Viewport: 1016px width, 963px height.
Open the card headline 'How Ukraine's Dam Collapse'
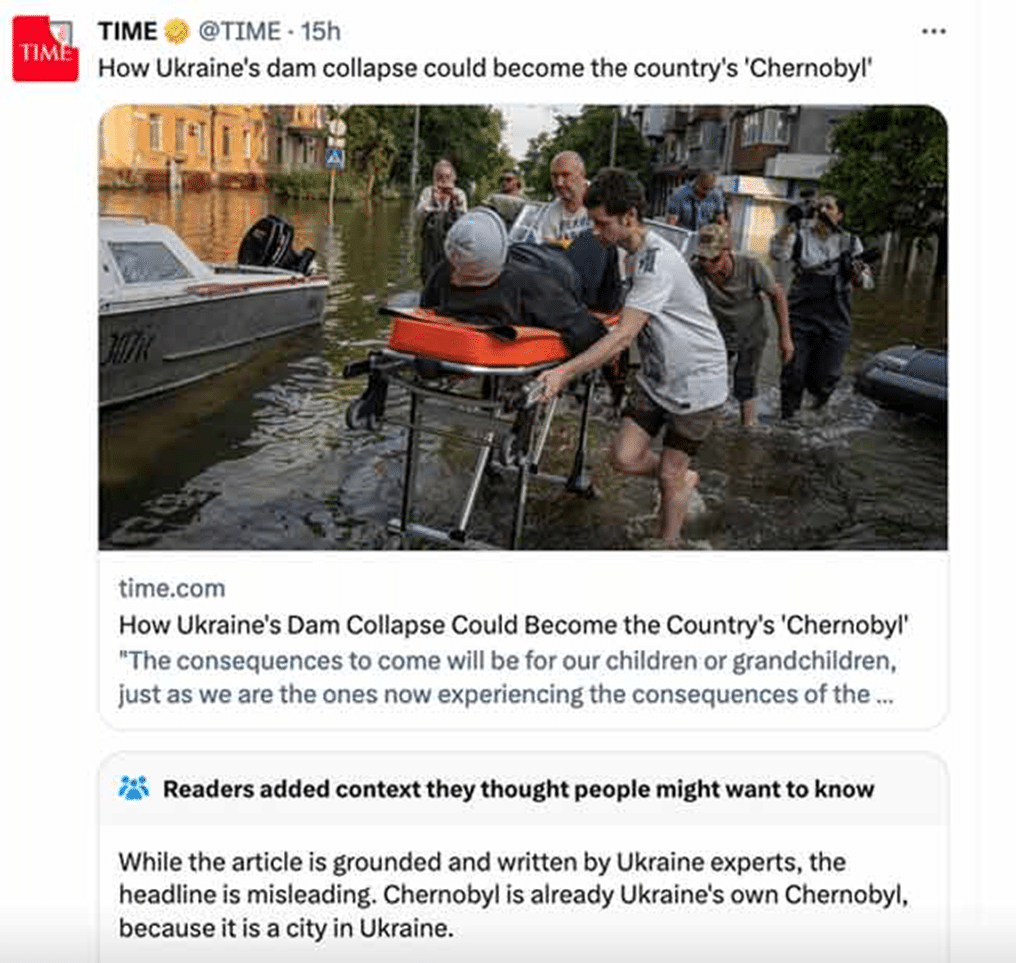click(513, 625)
